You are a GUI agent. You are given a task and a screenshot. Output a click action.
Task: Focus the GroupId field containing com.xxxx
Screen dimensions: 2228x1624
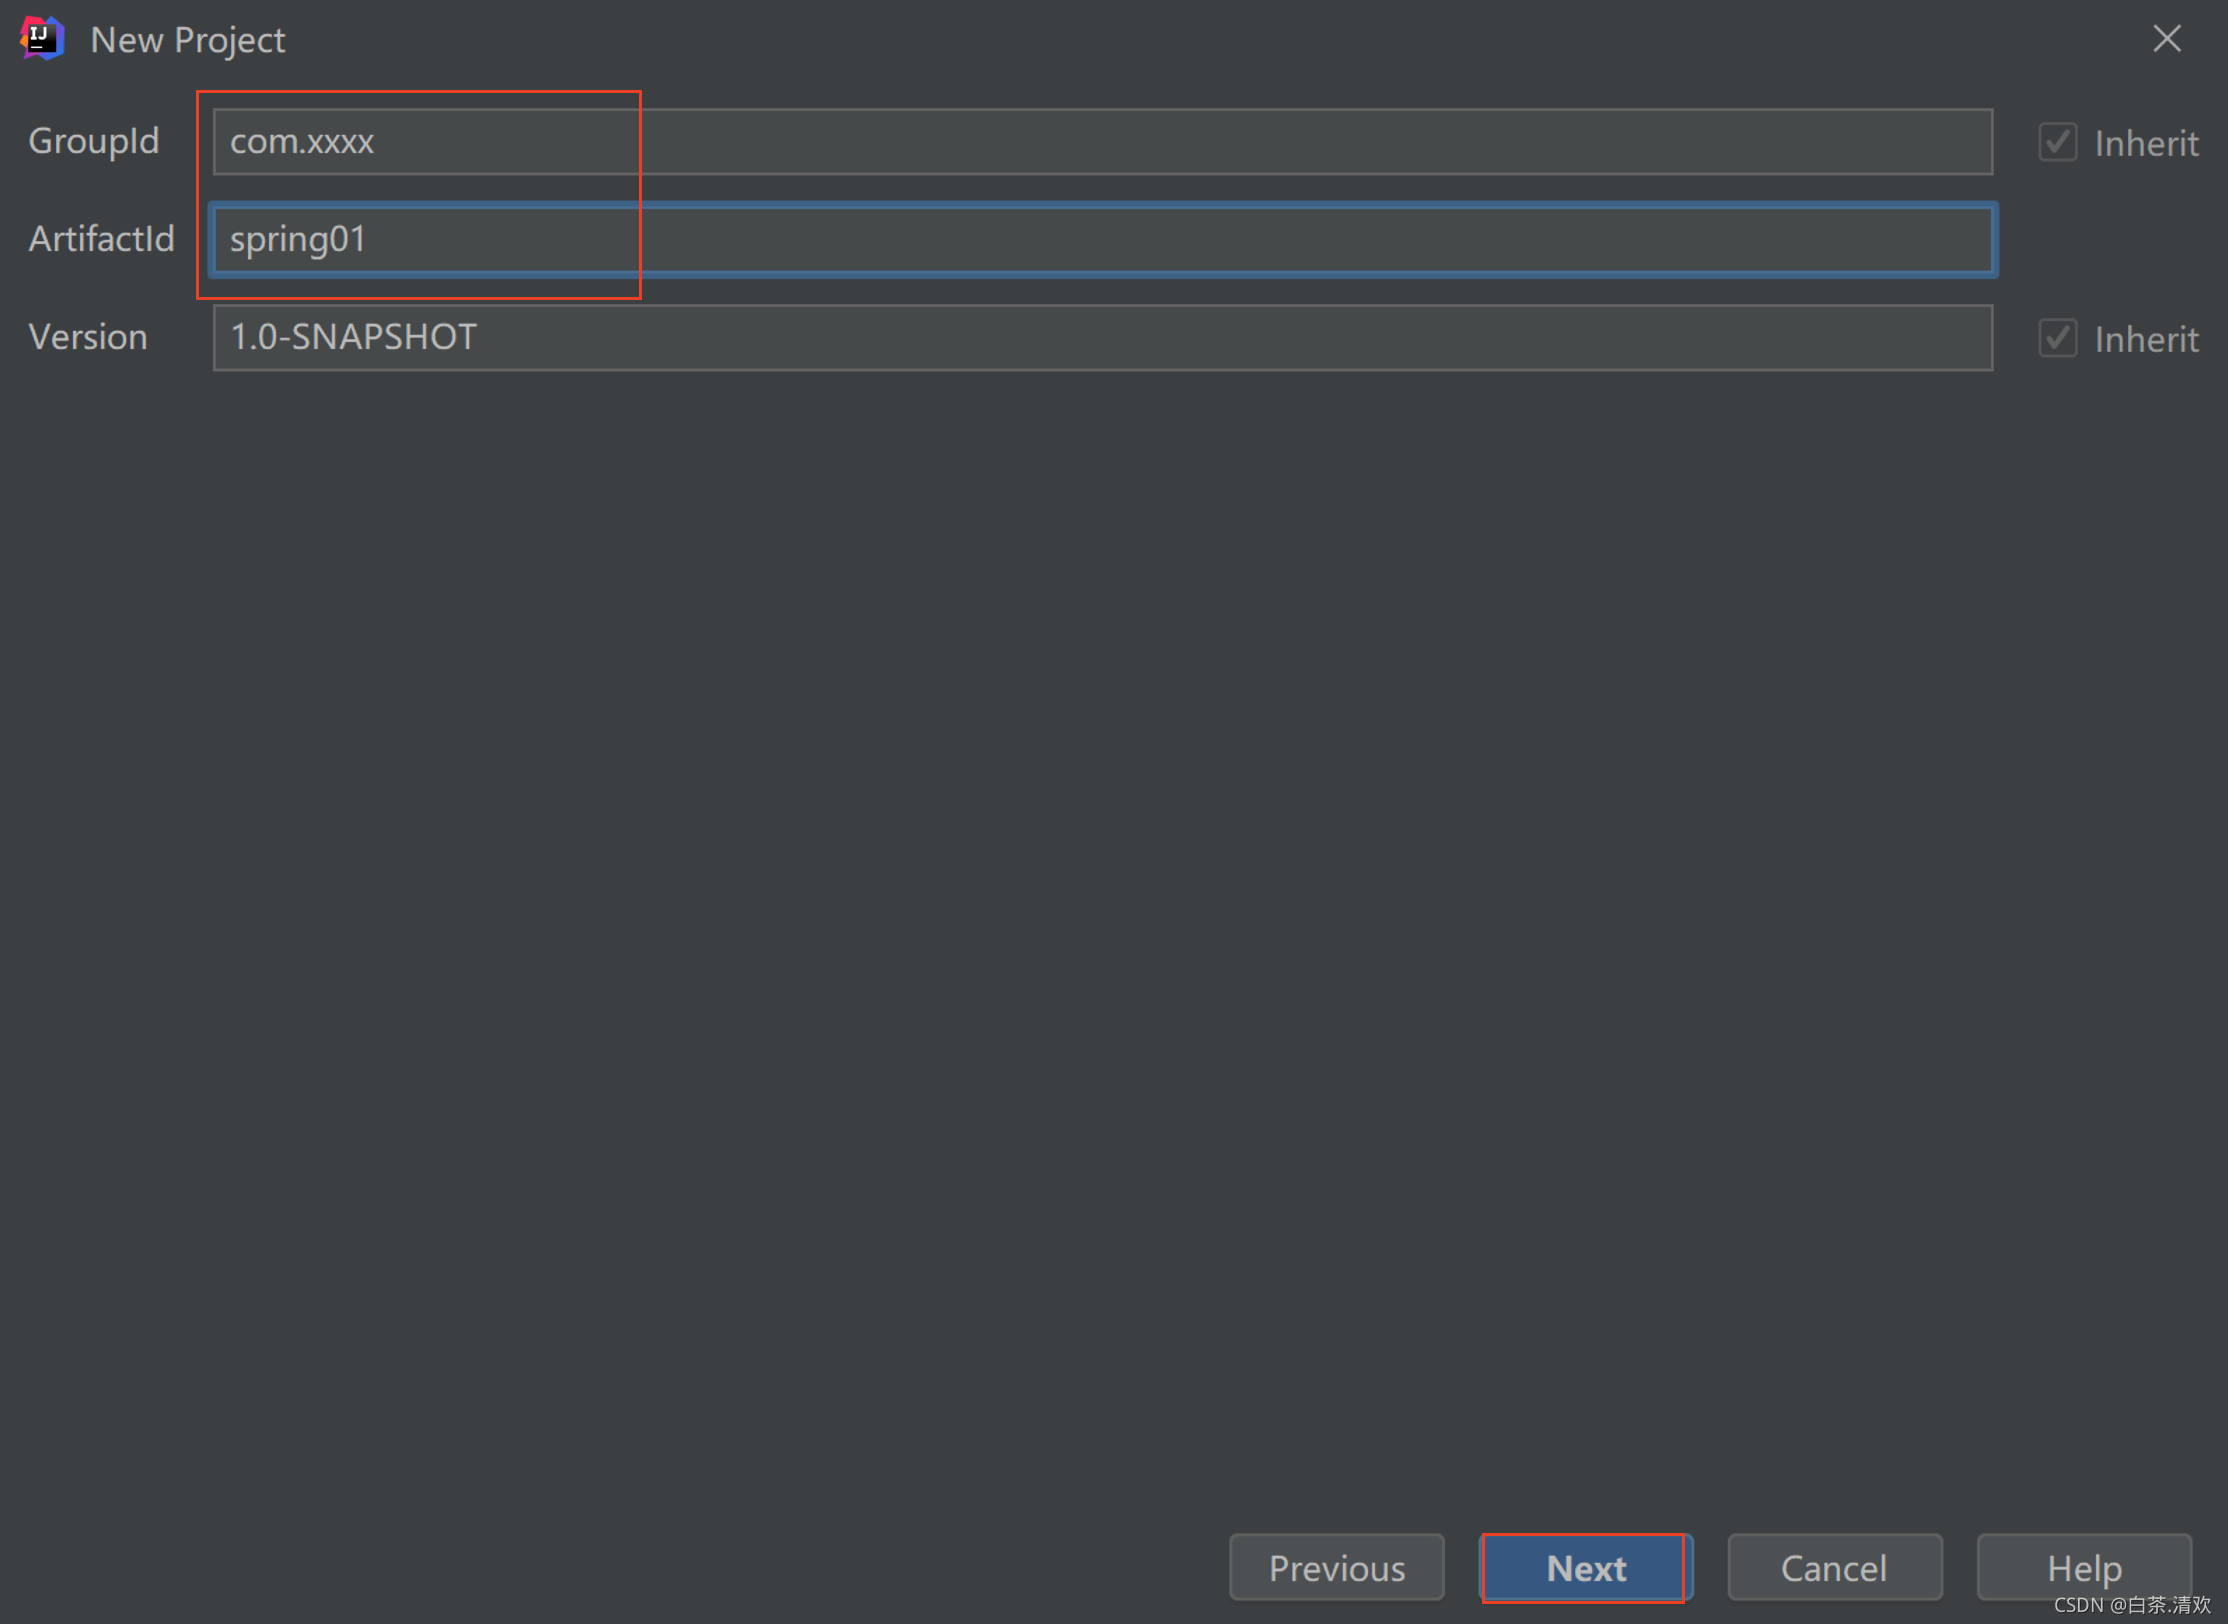[x=1100, y=142]
